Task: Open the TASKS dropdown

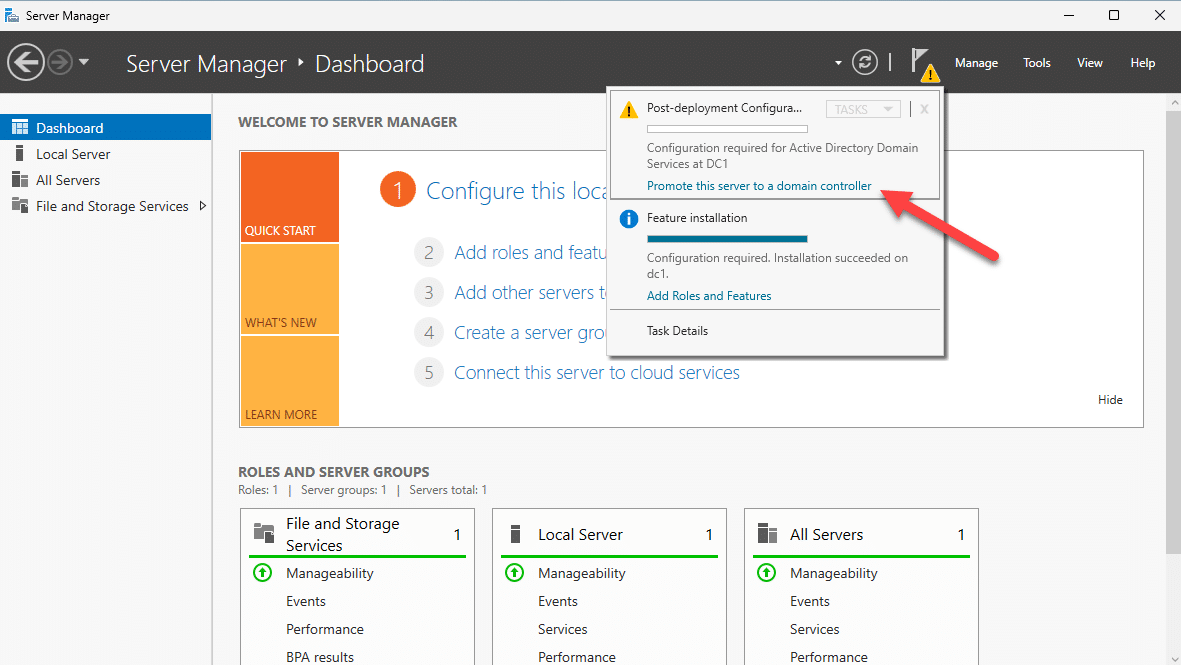Action: pyautogui.click(x=862, y=108)
